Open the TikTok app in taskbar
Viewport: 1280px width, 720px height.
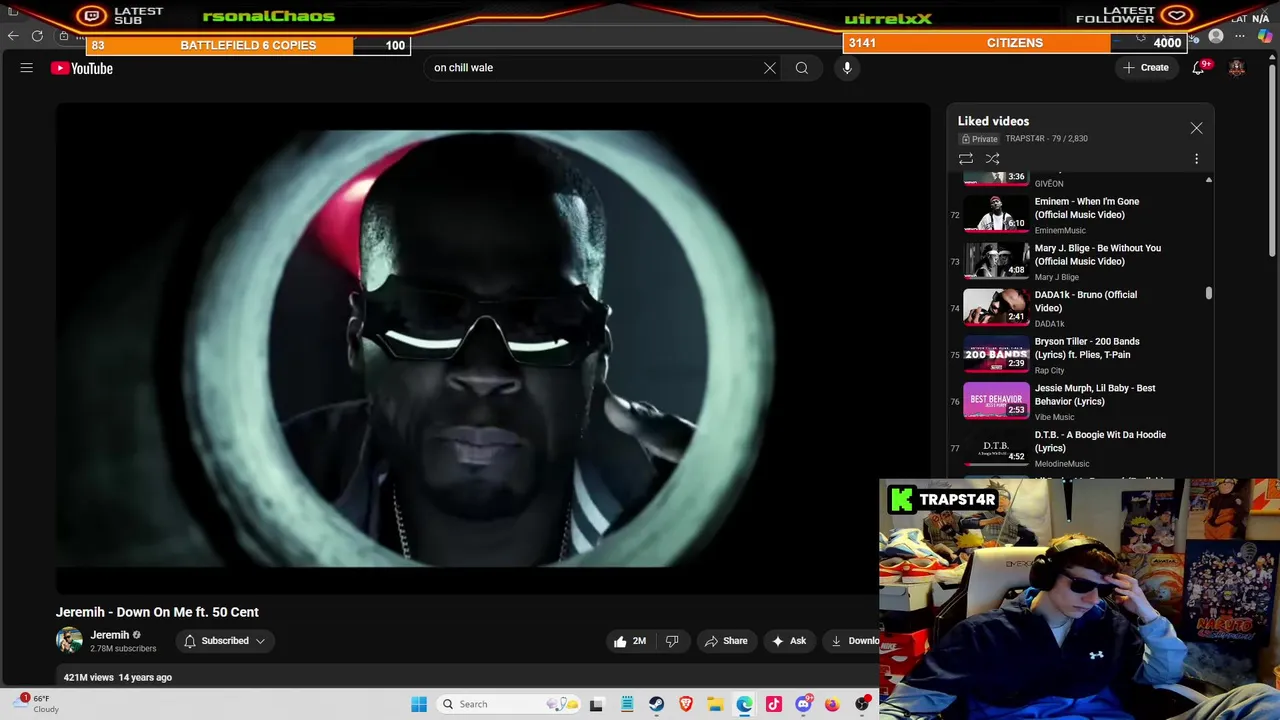[774, 704]
